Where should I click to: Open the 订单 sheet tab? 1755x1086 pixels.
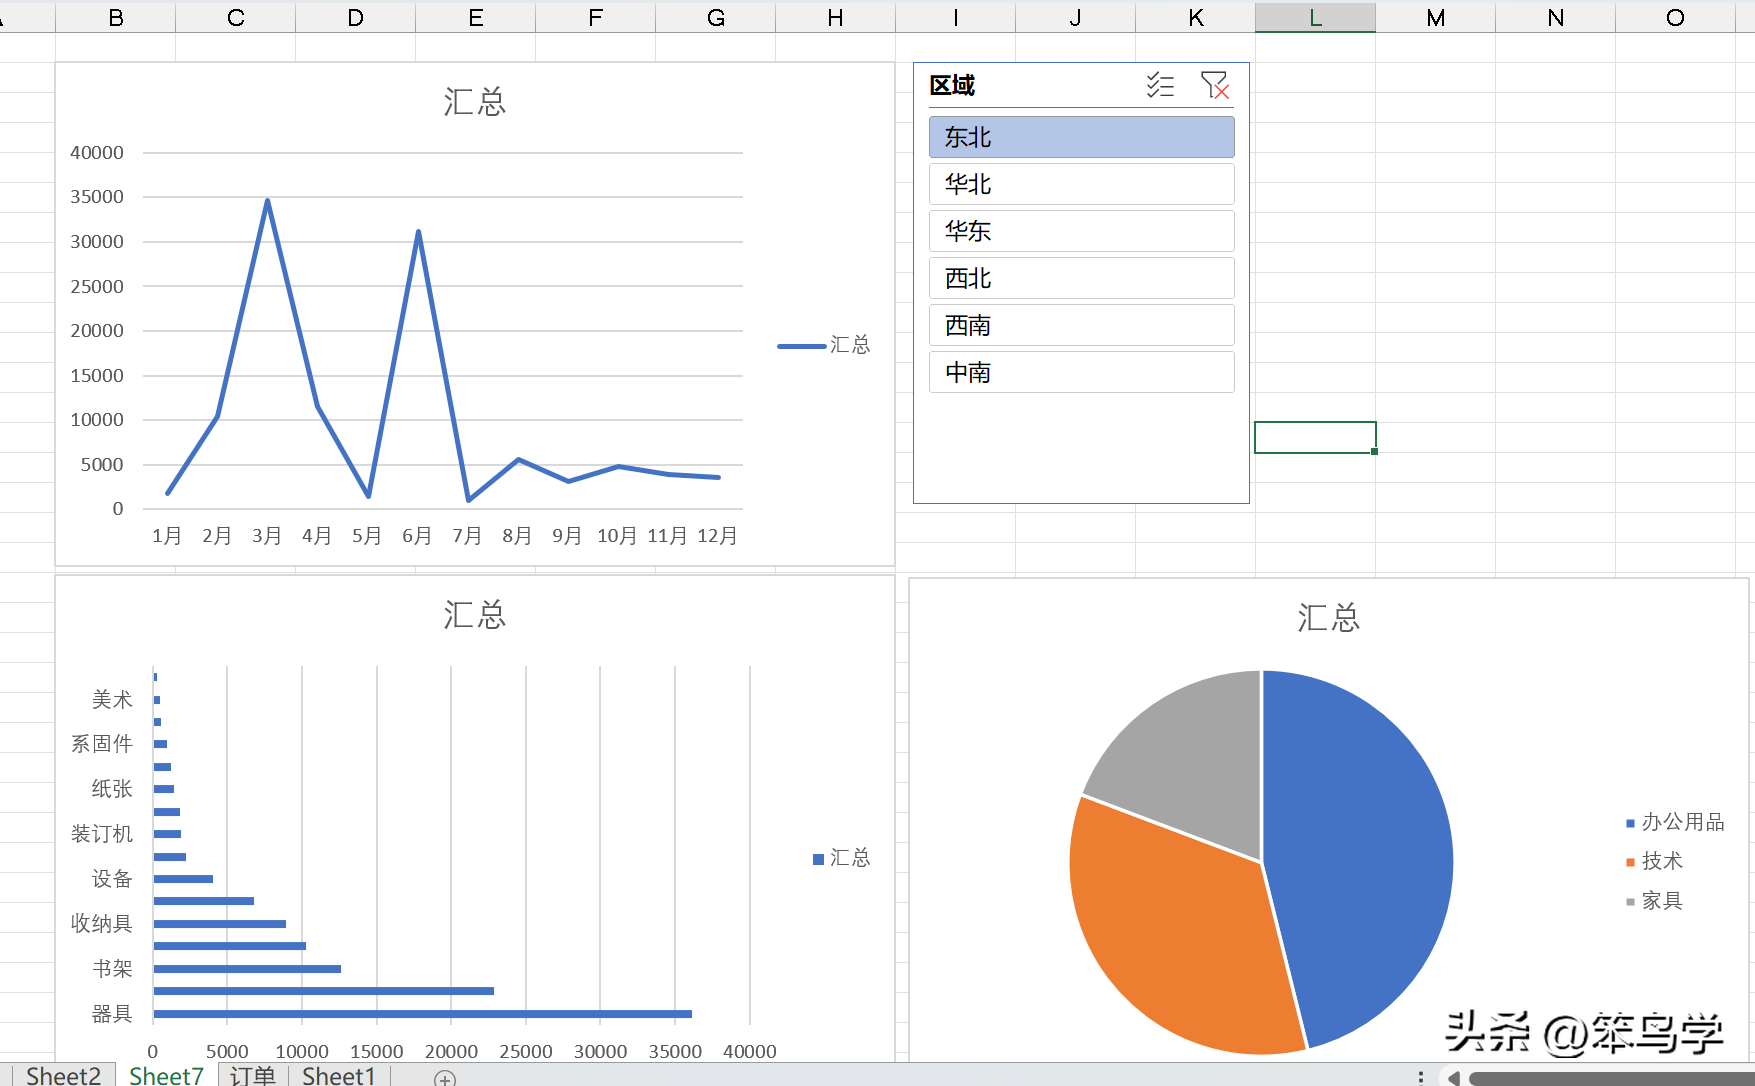coord(253,1076)
